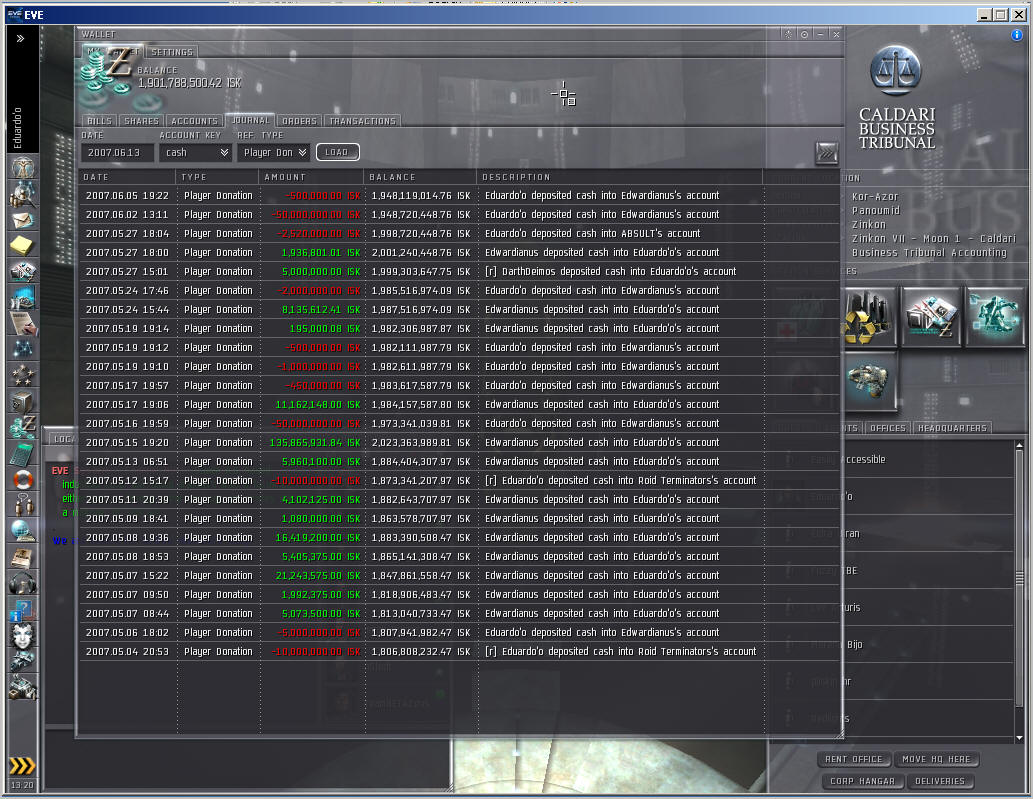This screenshot has width=1033, height=799.
Task: Click the blue info icon top right
Action: (x=1017, y=35)
